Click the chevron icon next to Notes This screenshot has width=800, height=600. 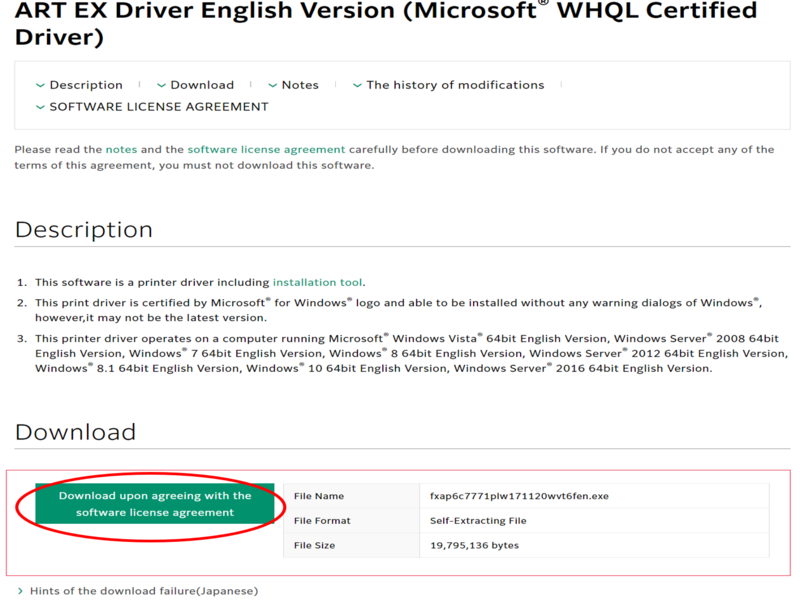click(272, 86)
